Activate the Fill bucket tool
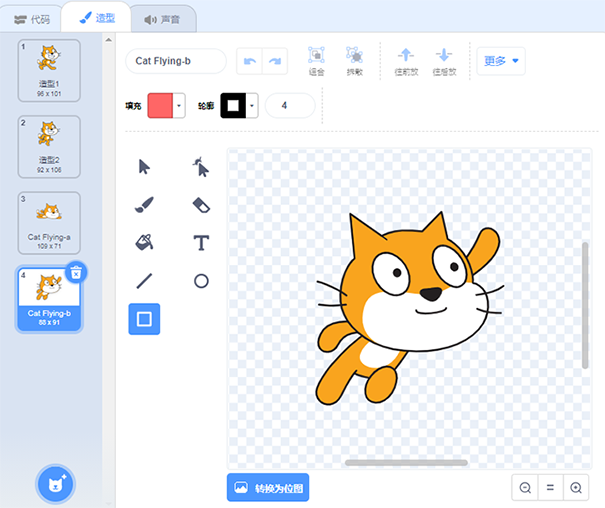 (x=144, y=243)
